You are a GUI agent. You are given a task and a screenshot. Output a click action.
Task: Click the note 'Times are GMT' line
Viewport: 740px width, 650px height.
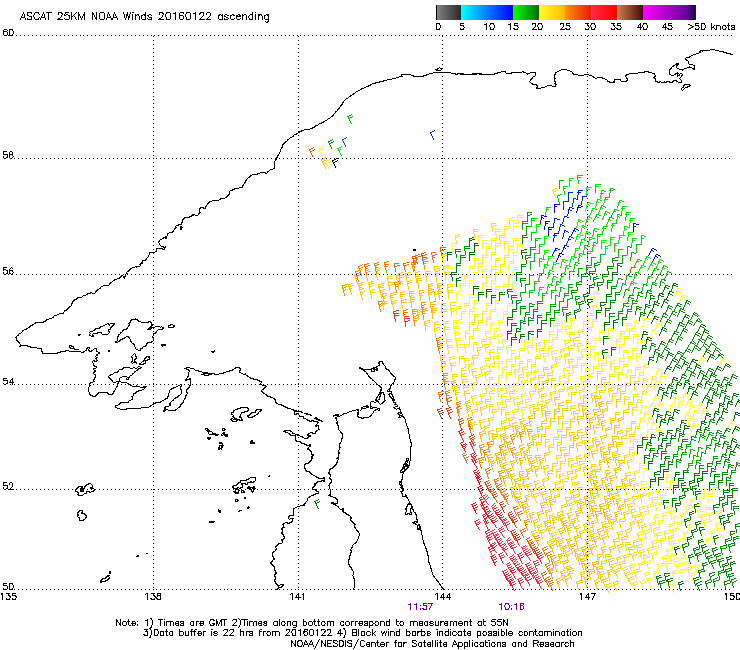[x=312, y=623]
